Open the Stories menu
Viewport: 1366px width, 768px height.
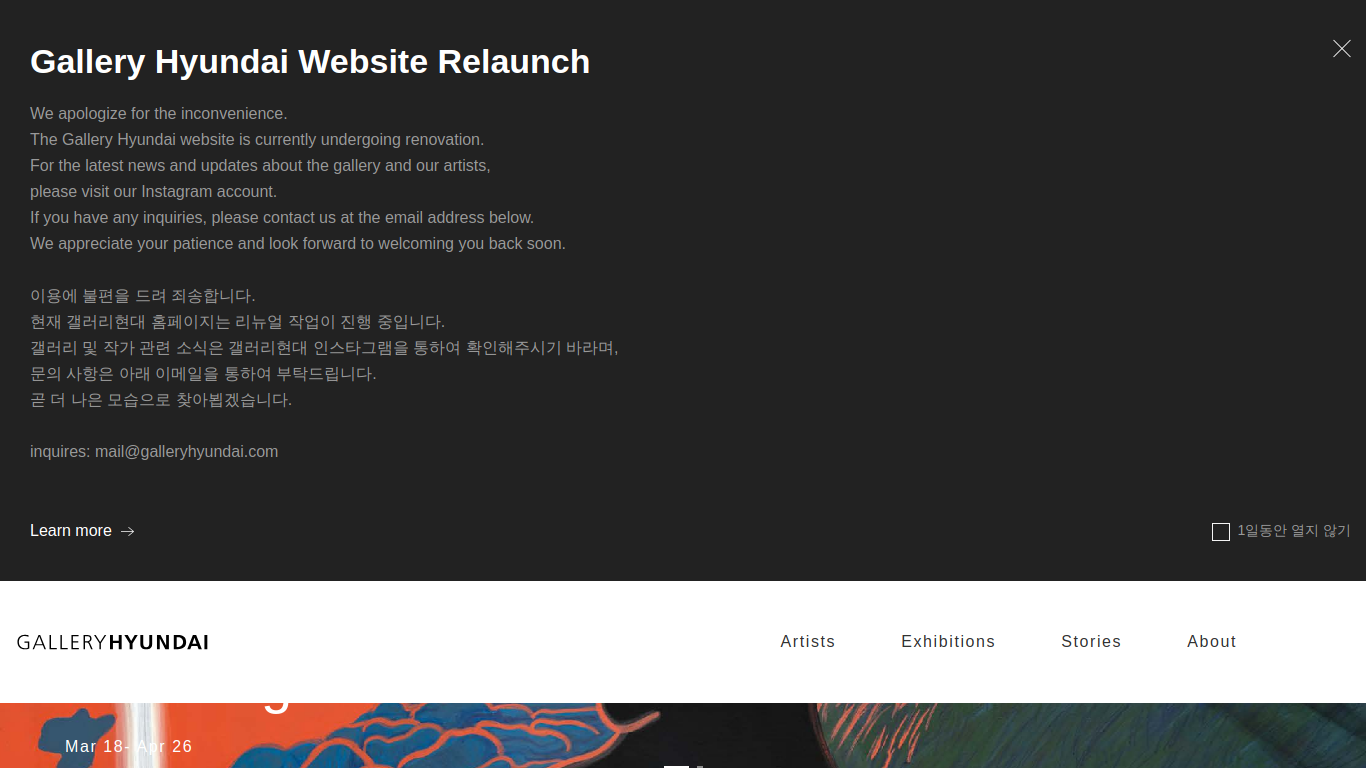1091,642
